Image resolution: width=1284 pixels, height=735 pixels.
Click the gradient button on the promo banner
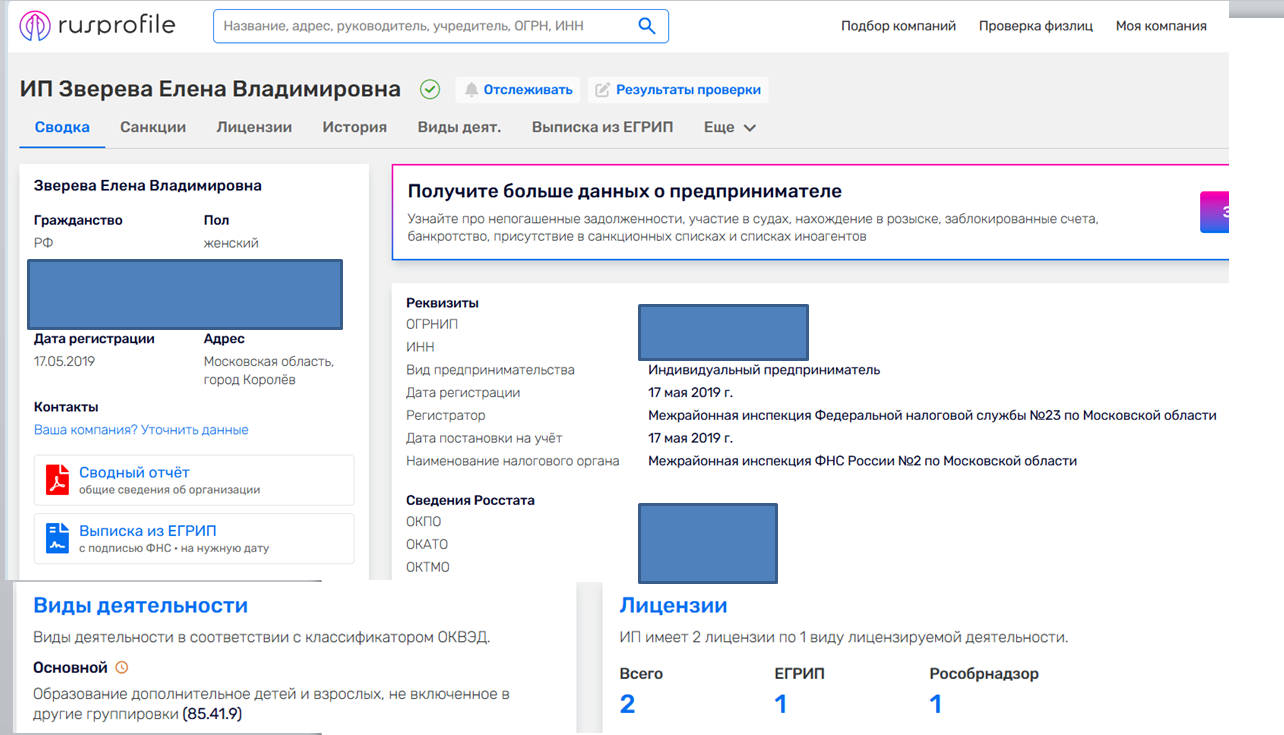1214,212
